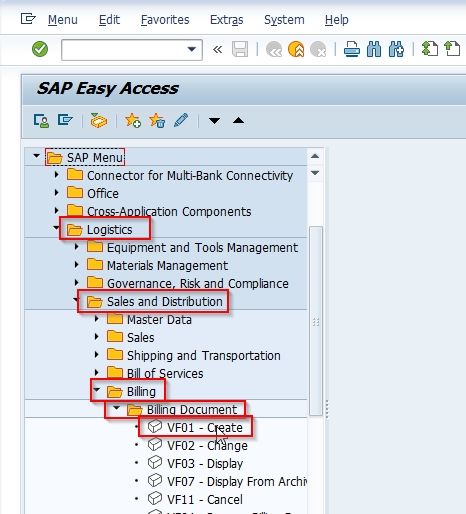This screenshot has height=514, width=466.
Task: Click the Delete Favorites star icon
Action: (x=157, y=120)
